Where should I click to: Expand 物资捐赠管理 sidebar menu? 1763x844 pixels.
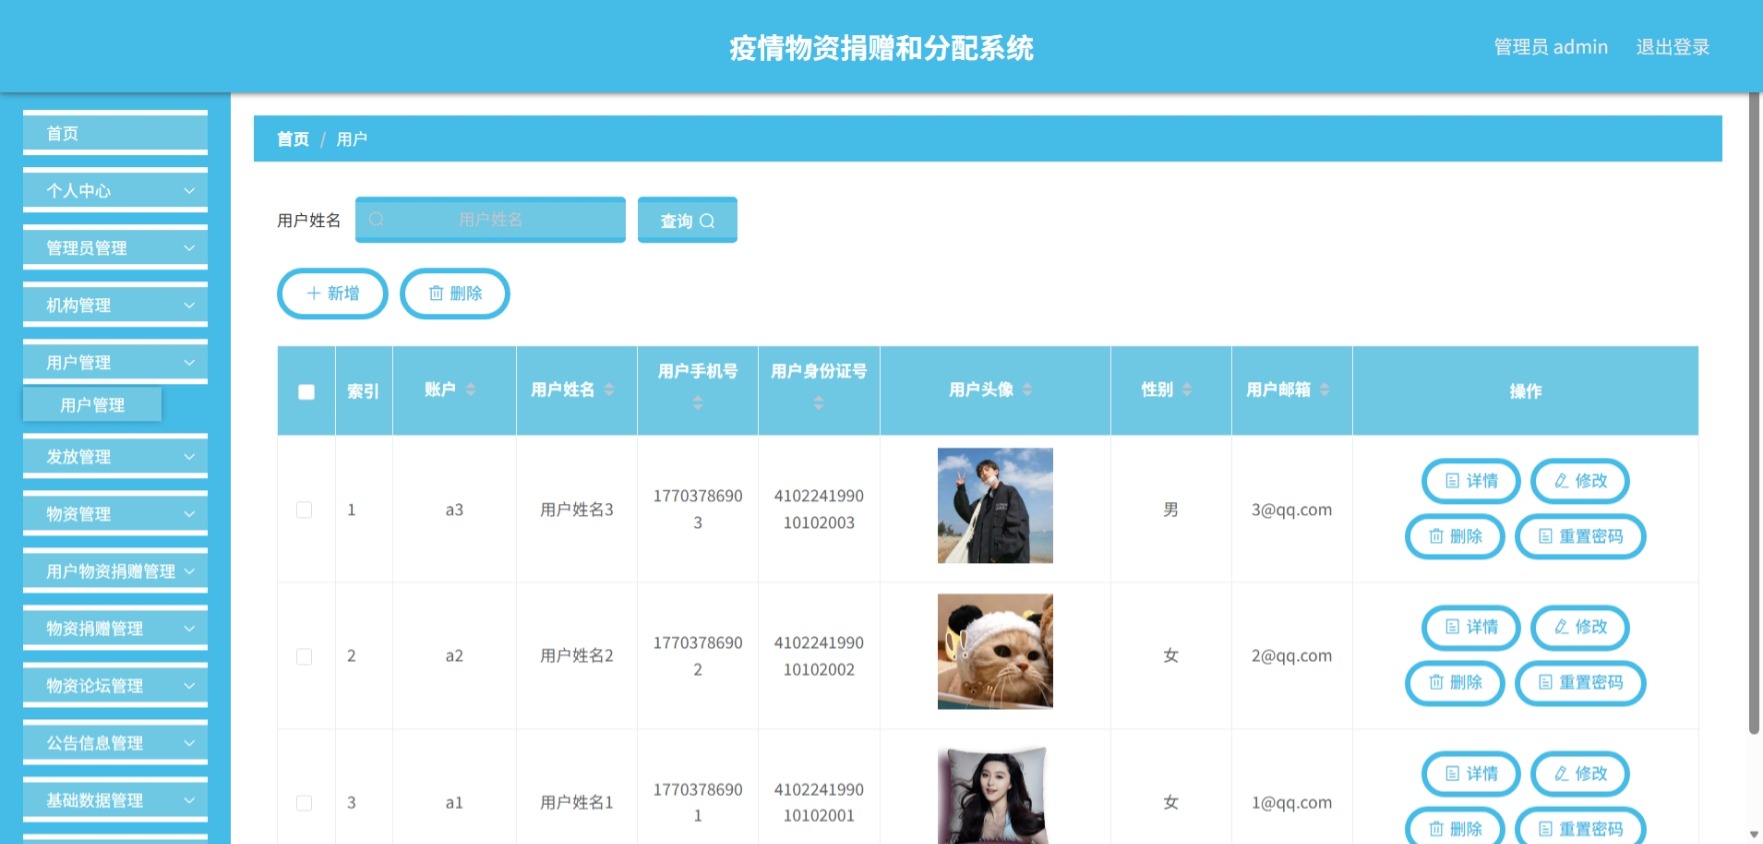pos(115,628)
